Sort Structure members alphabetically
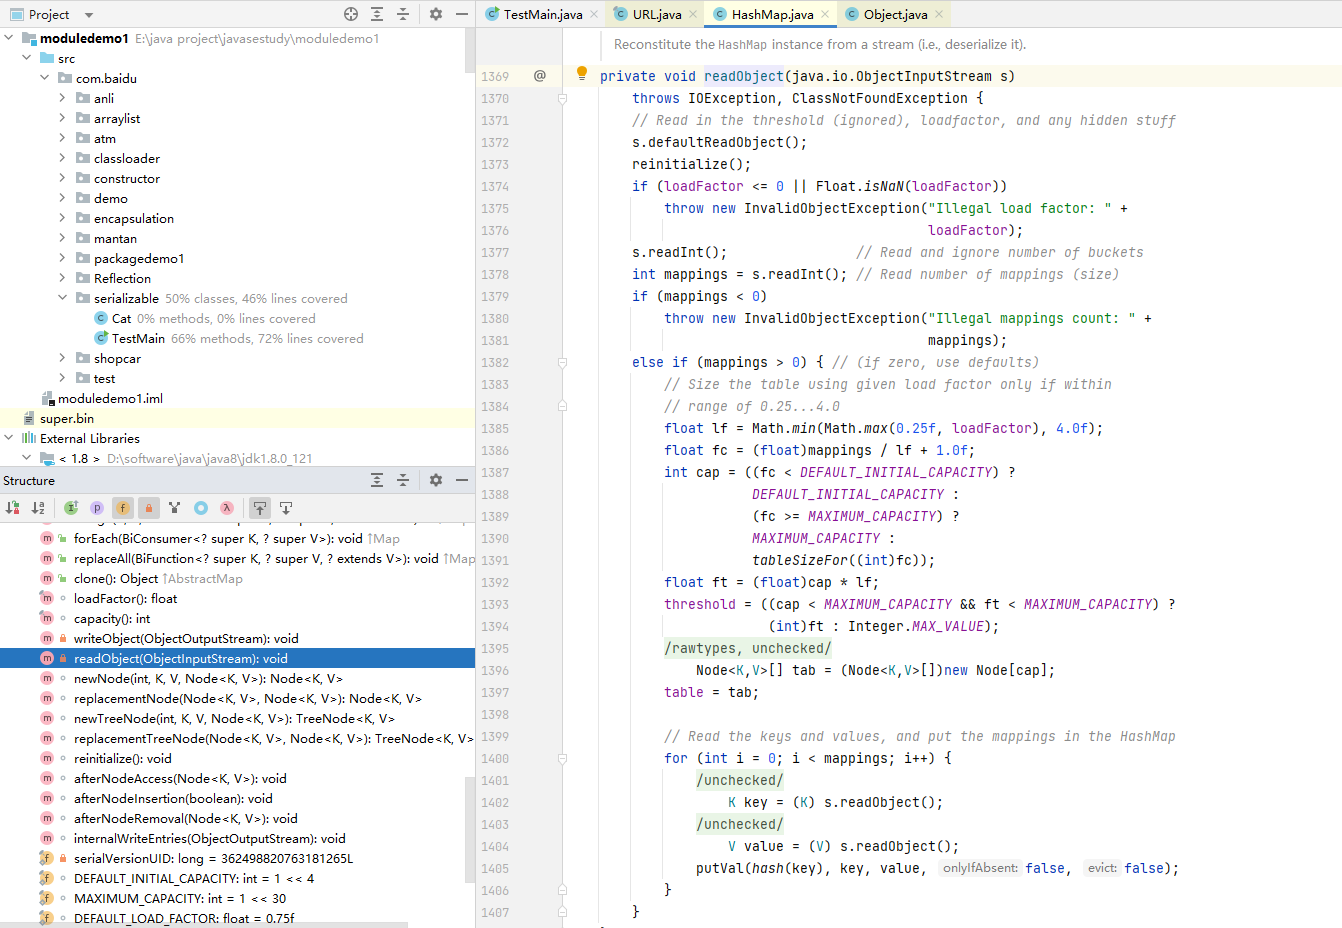The width and height of the screenshot is (1342, 928). [38, 508]
